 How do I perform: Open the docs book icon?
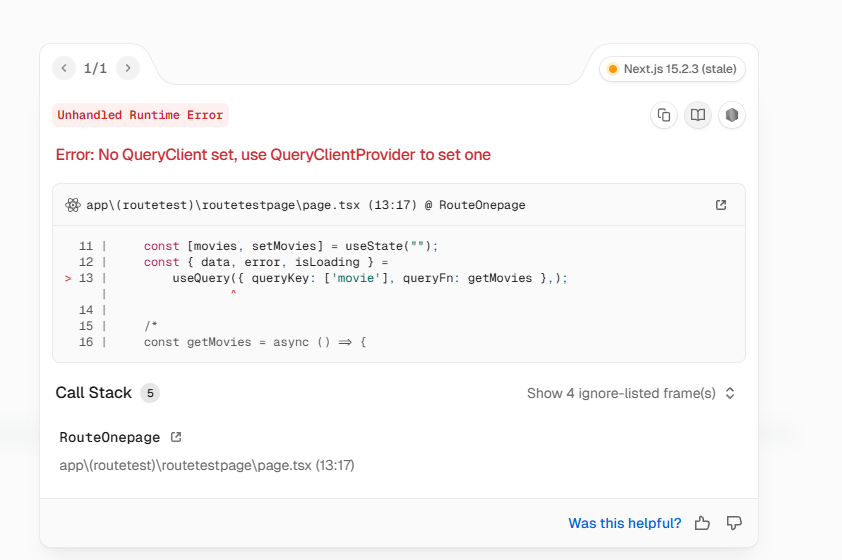pos(698,115)
